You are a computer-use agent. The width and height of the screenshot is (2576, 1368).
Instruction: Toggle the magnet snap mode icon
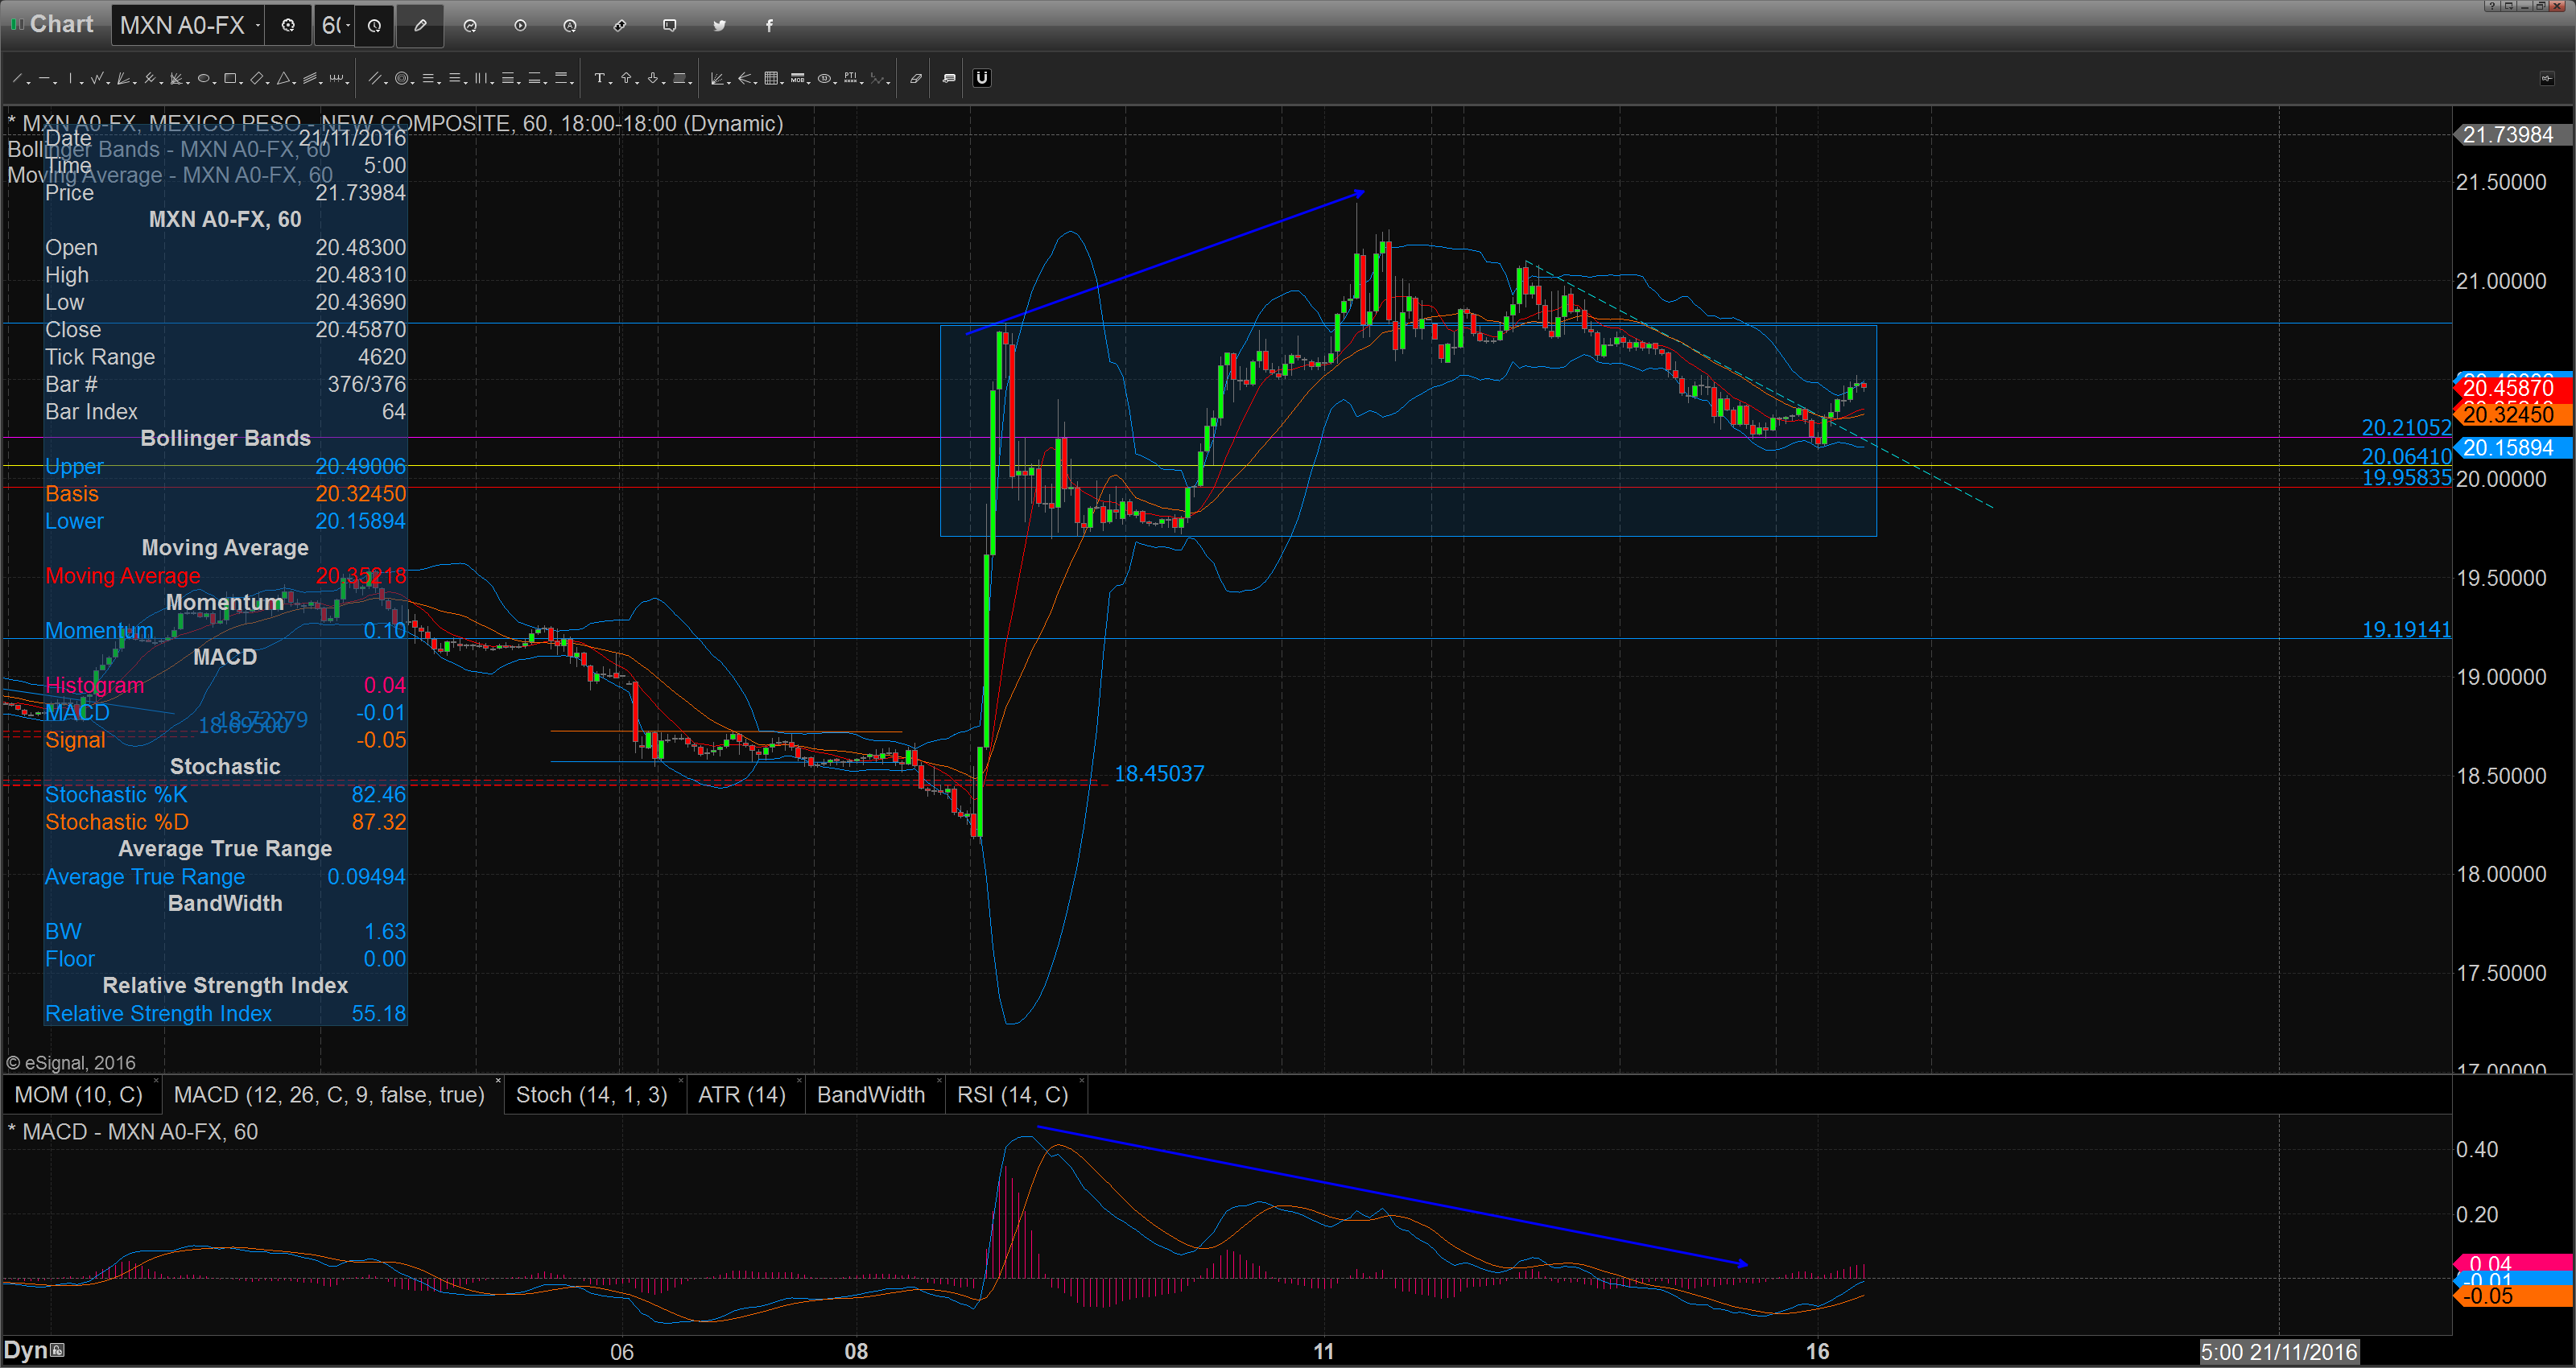(x=982, y=78)
